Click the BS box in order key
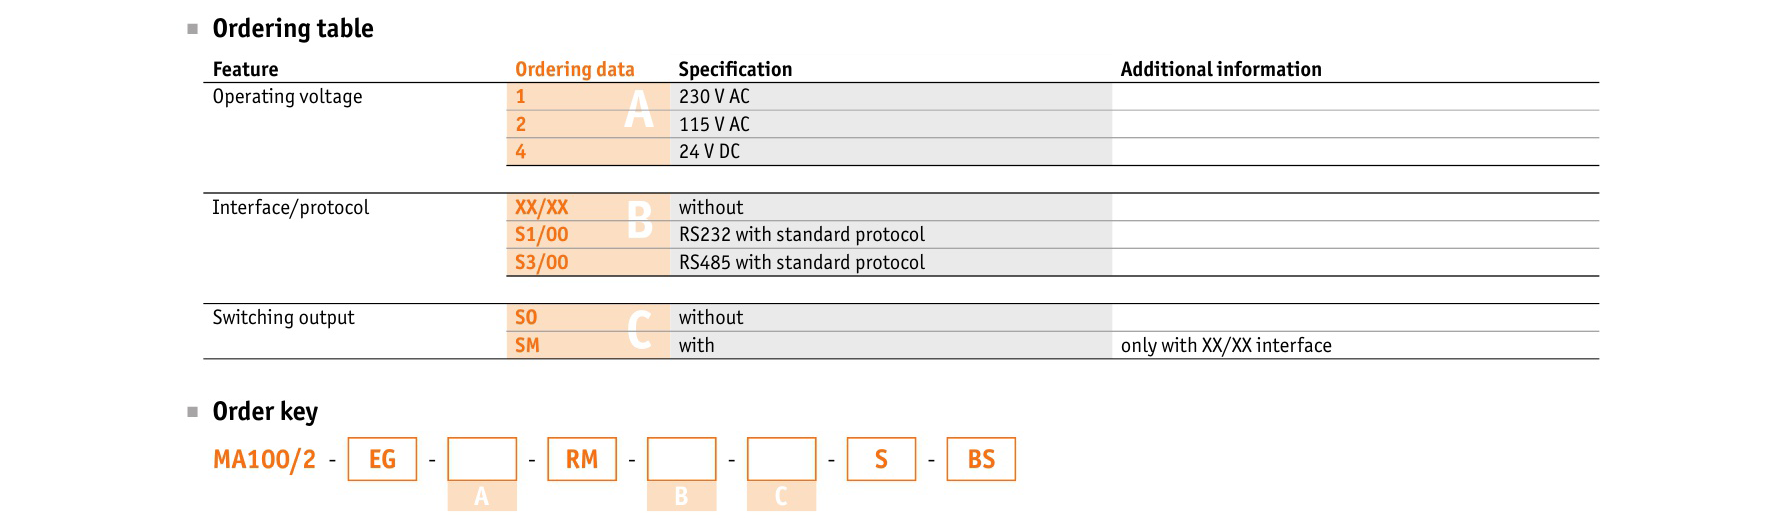Image resolution: width=1786 pixels, height=530 pixels. click(981, 459)
